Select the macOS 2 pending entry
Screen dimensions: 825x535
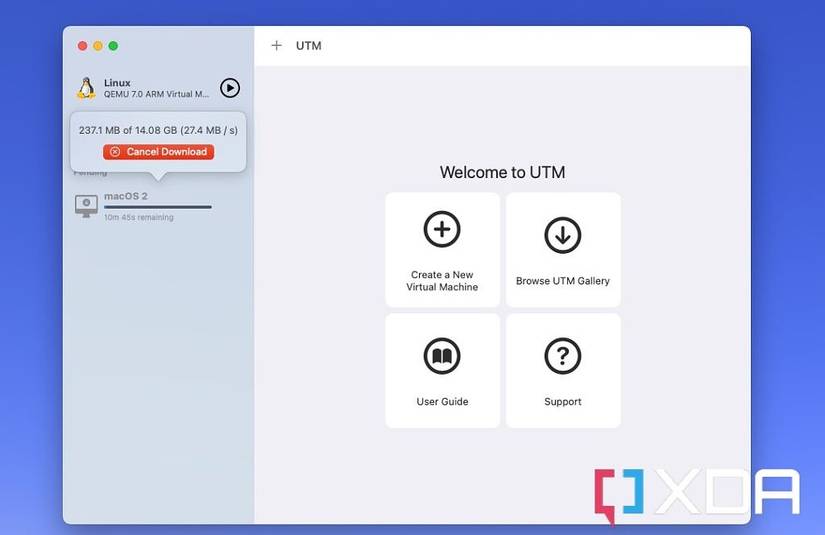[158, 206]
